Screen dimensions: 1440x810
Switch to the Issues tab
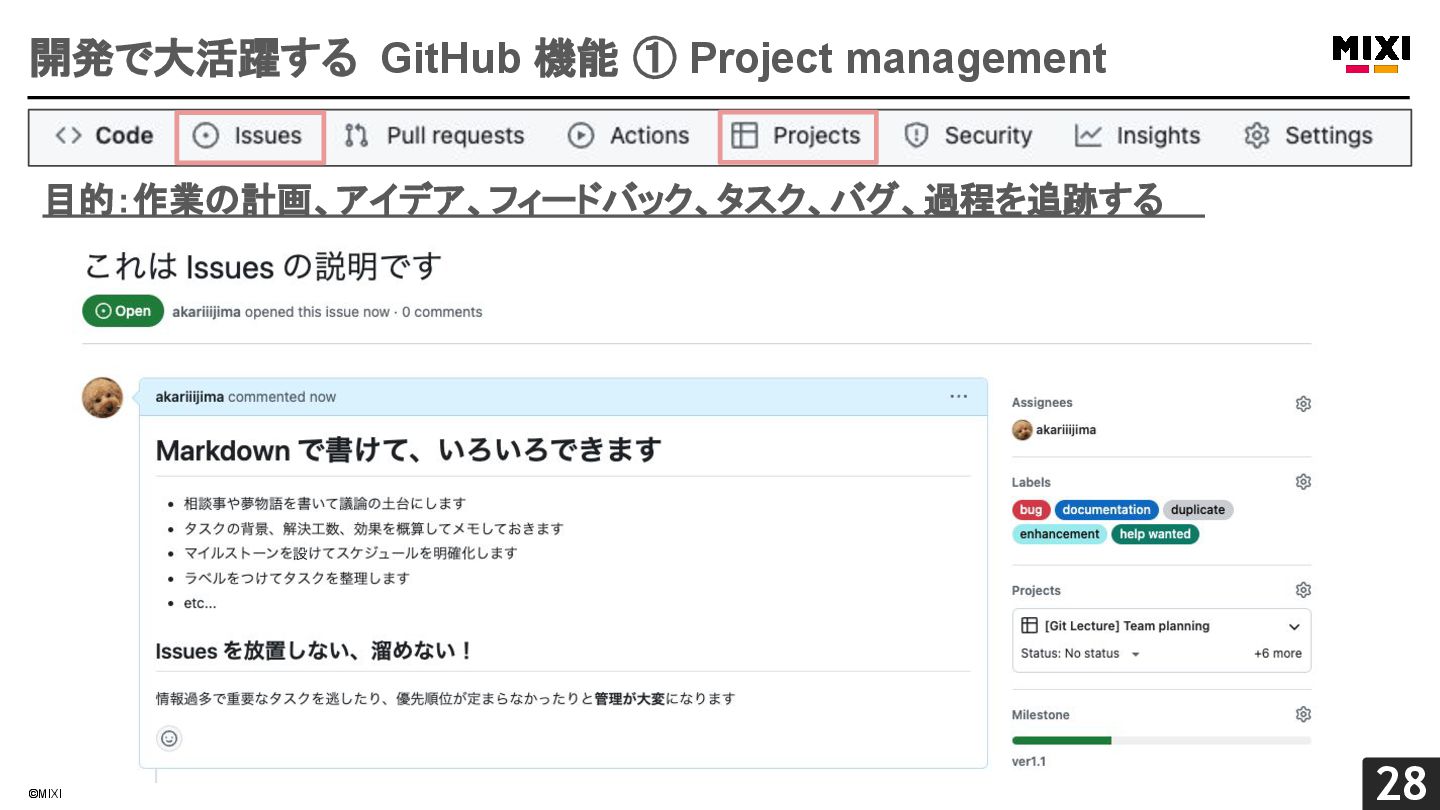click(x=249, y=136)
